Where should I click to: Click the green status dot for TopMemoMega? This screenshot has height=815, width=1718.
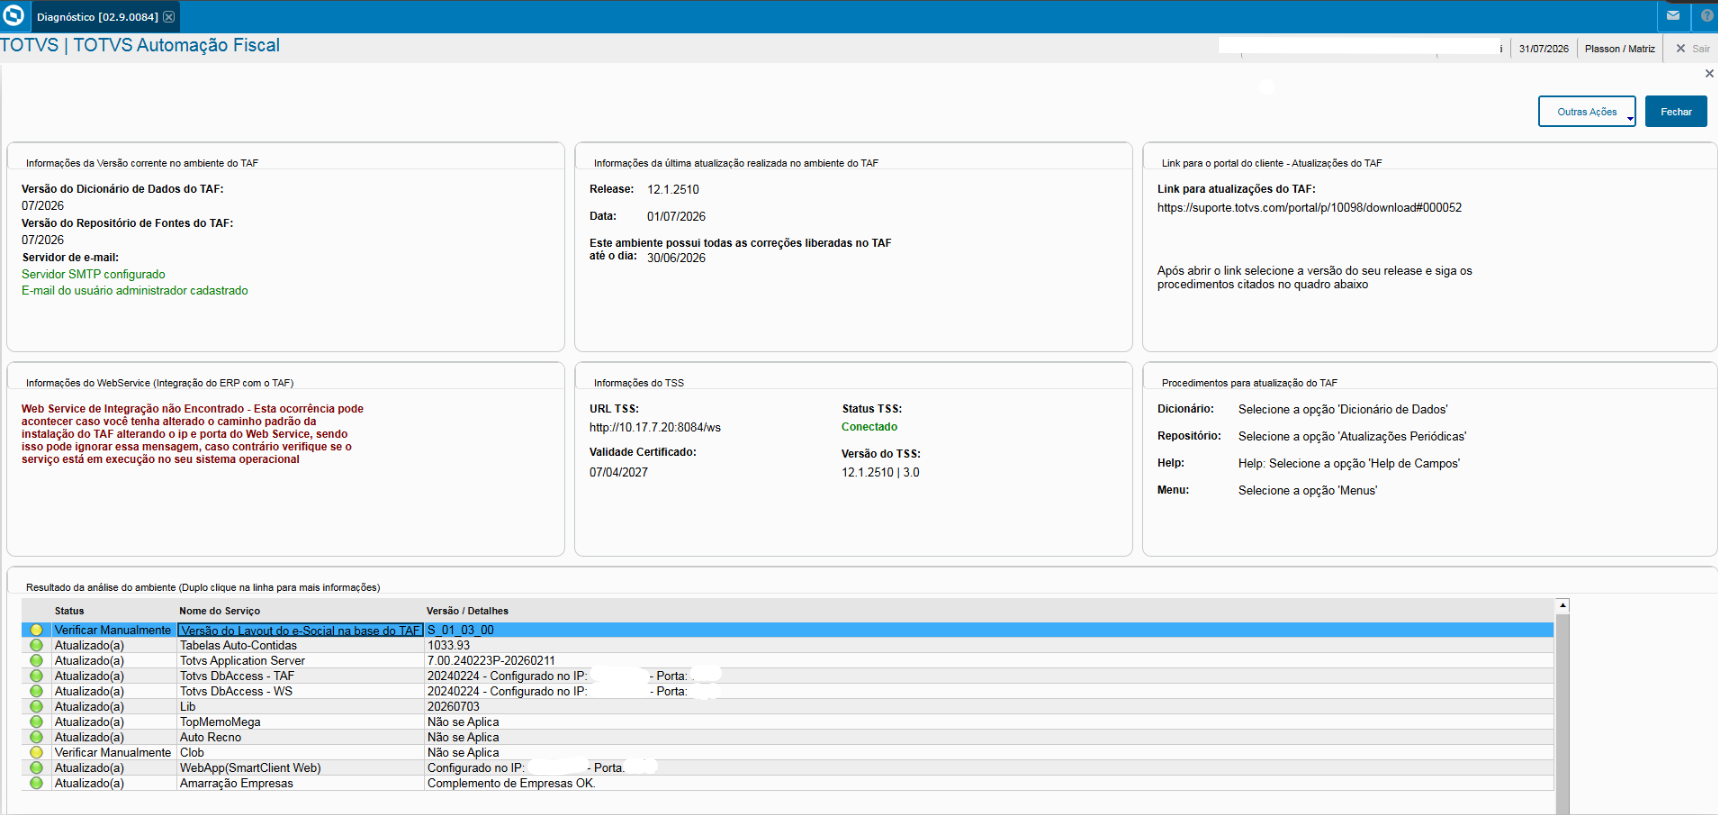tap(37, 722)
